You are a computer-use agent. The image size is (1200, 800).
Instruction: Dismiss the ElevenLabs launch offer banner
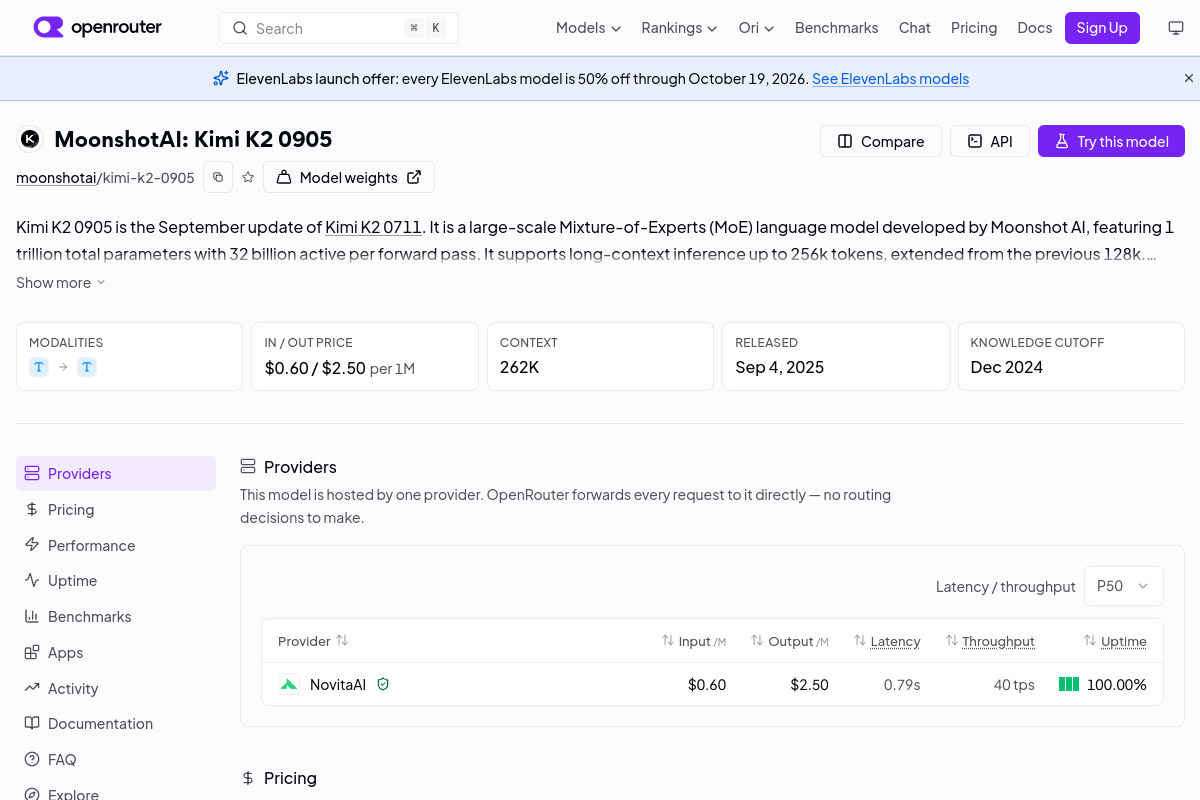[1189, 78]
